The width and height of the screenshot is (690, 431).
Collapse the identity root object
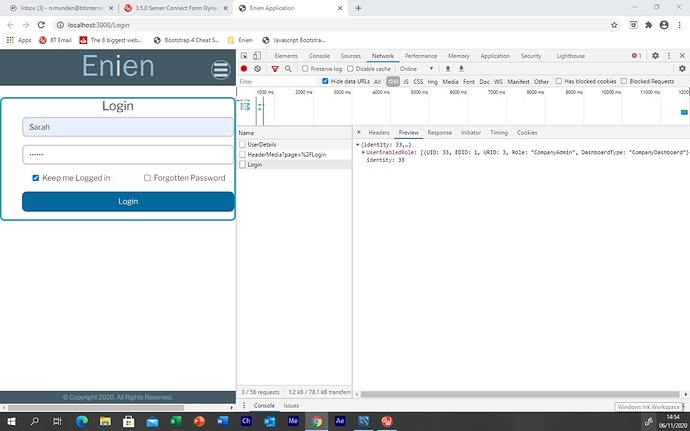pos(359,144)
